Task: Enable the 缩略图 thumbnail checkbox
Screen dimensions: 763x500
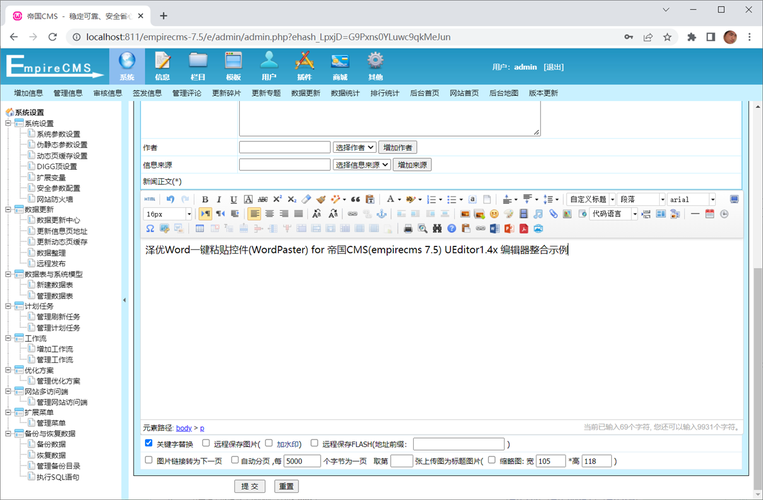Action: tap(491, 460)
